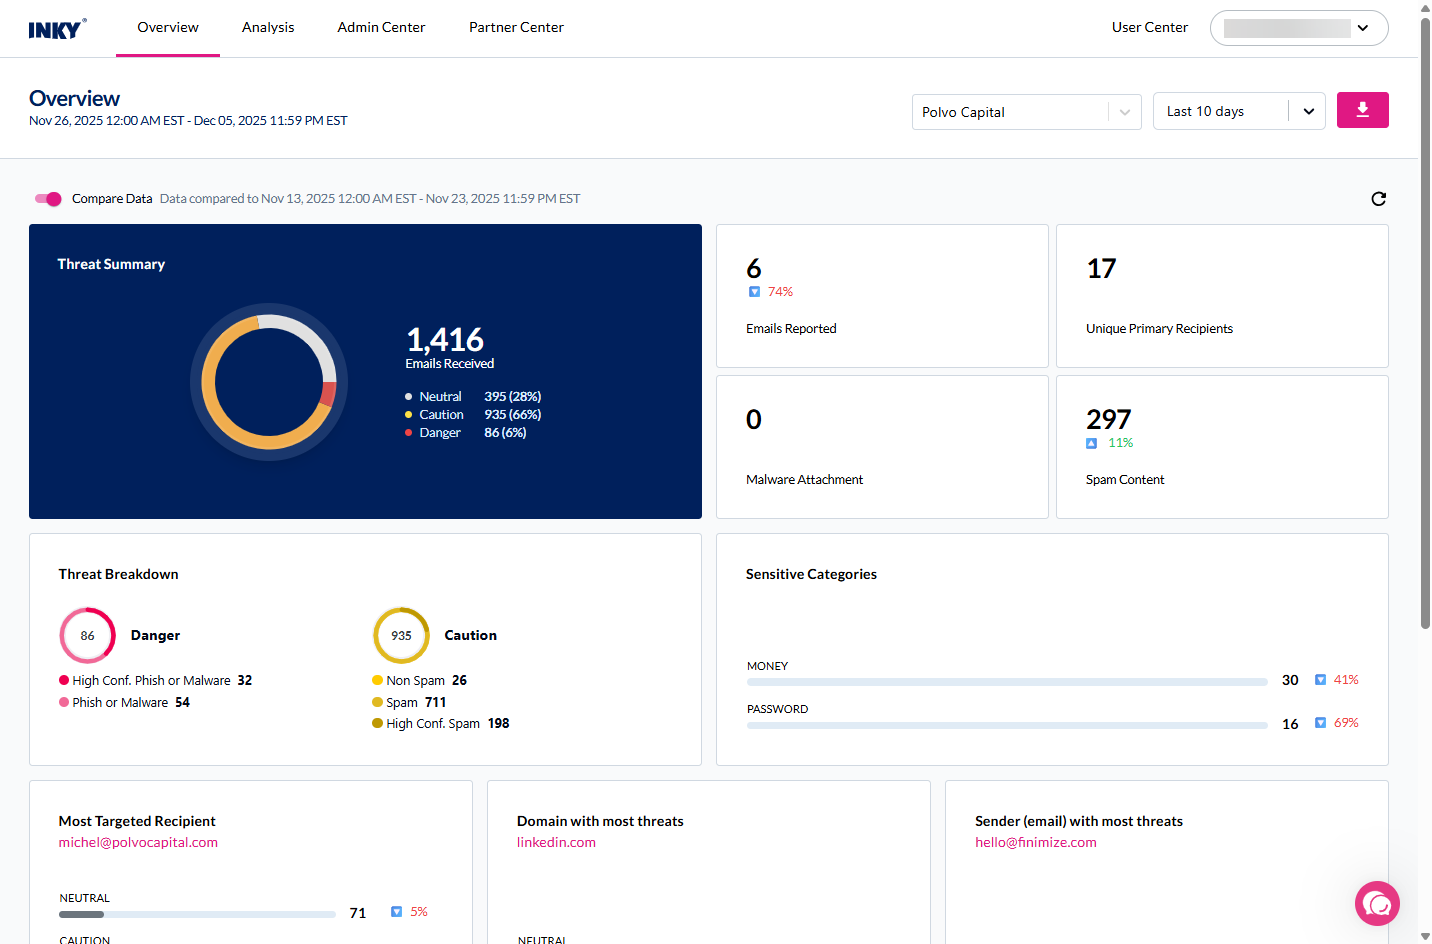Image resolution: width=1432 pixels, height=944 pixels.
Task: Click the MONEY category trend arrow
Action: pyautogui.click(x=1320, y=680)
